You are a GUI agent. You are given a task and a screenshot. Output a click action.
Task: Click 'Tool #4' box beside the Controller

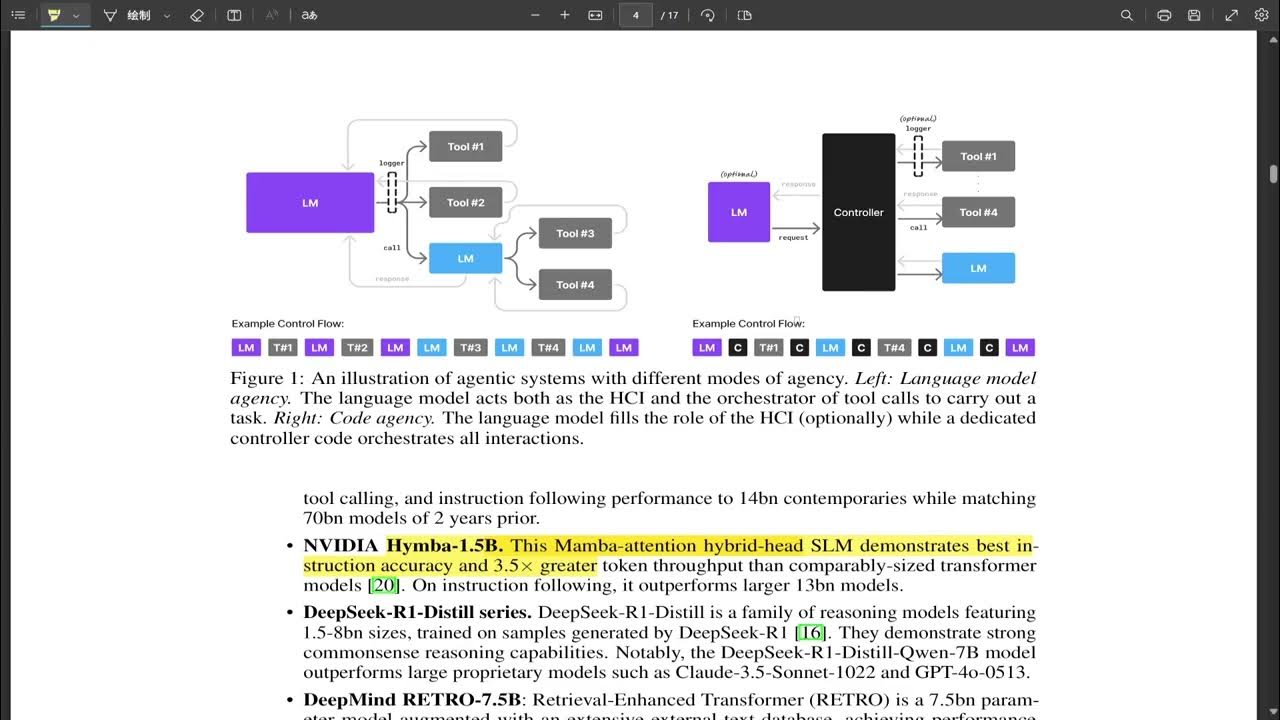coord(978,212)
